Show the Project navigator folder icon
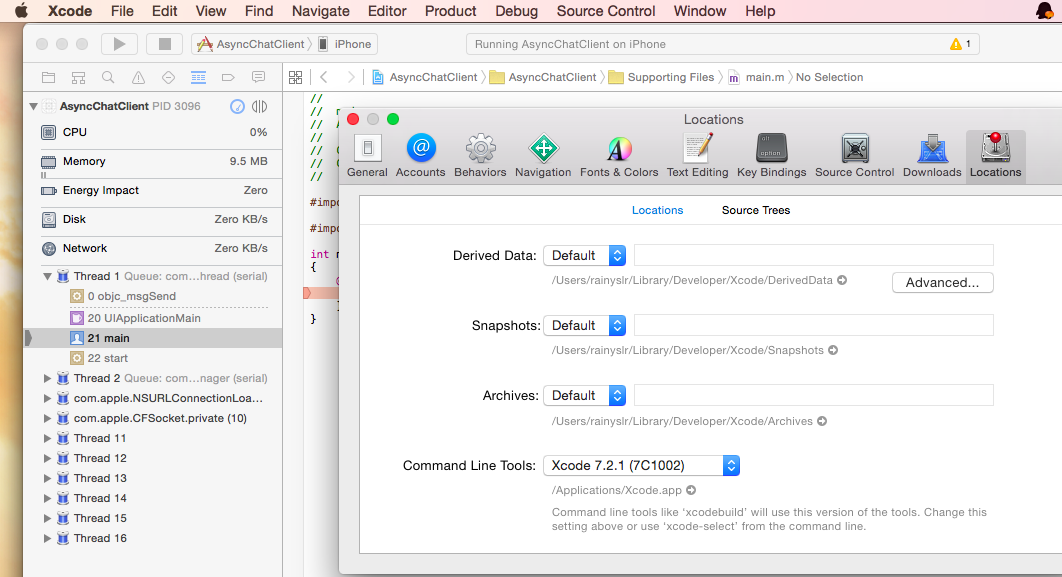The height and width of the screenshot is (577, 1062). [49, 77]
